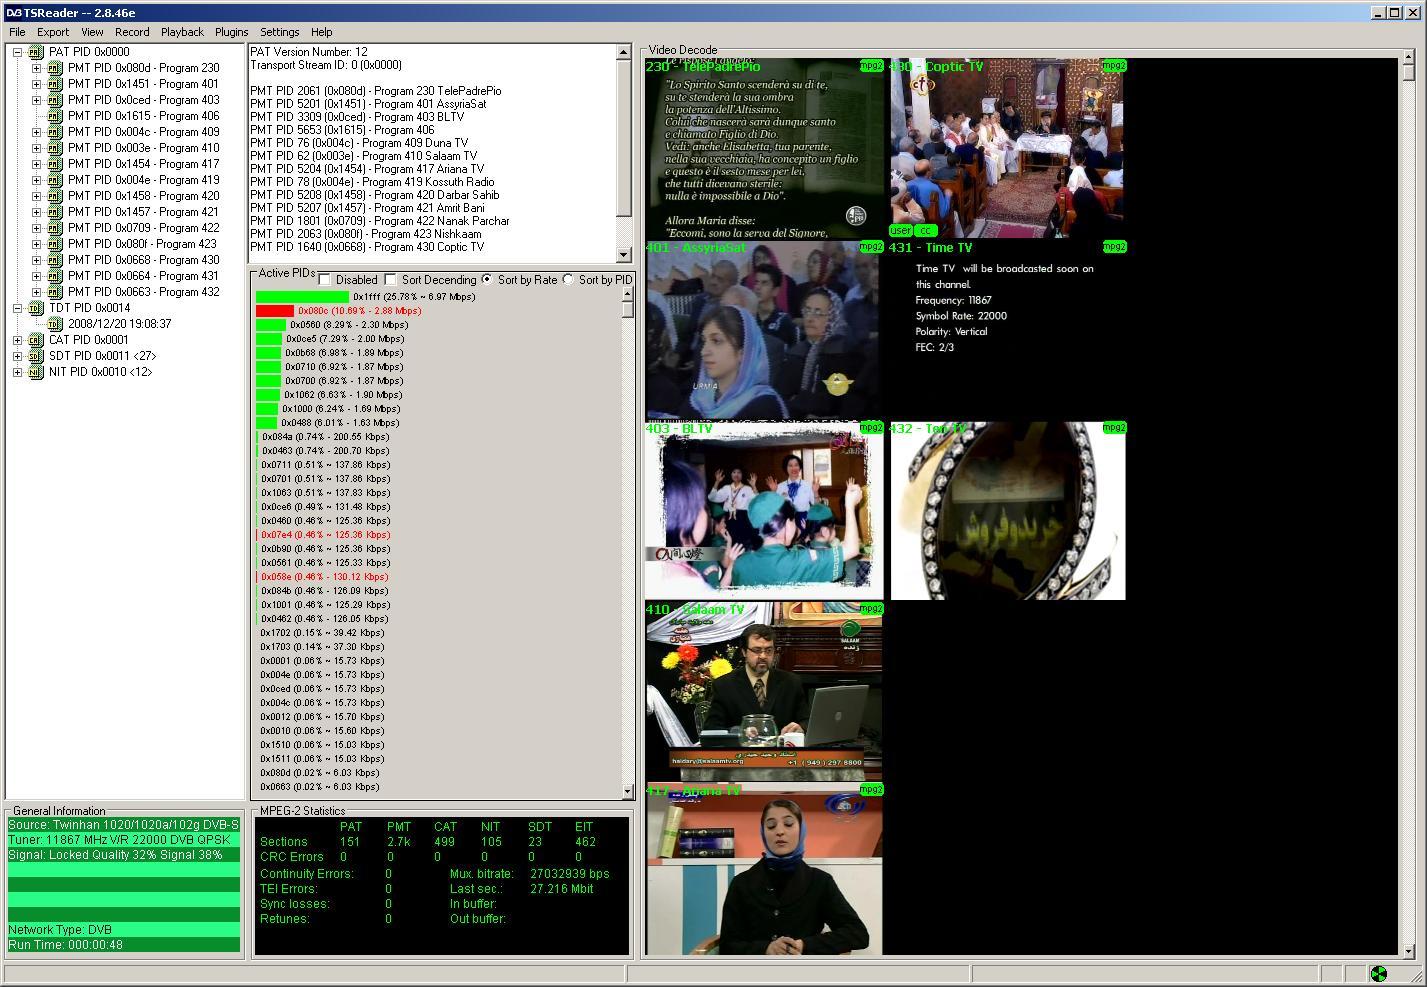Click the green status indicator icon in status bar
The image size is (1427, 987).
click(1378, 973)
